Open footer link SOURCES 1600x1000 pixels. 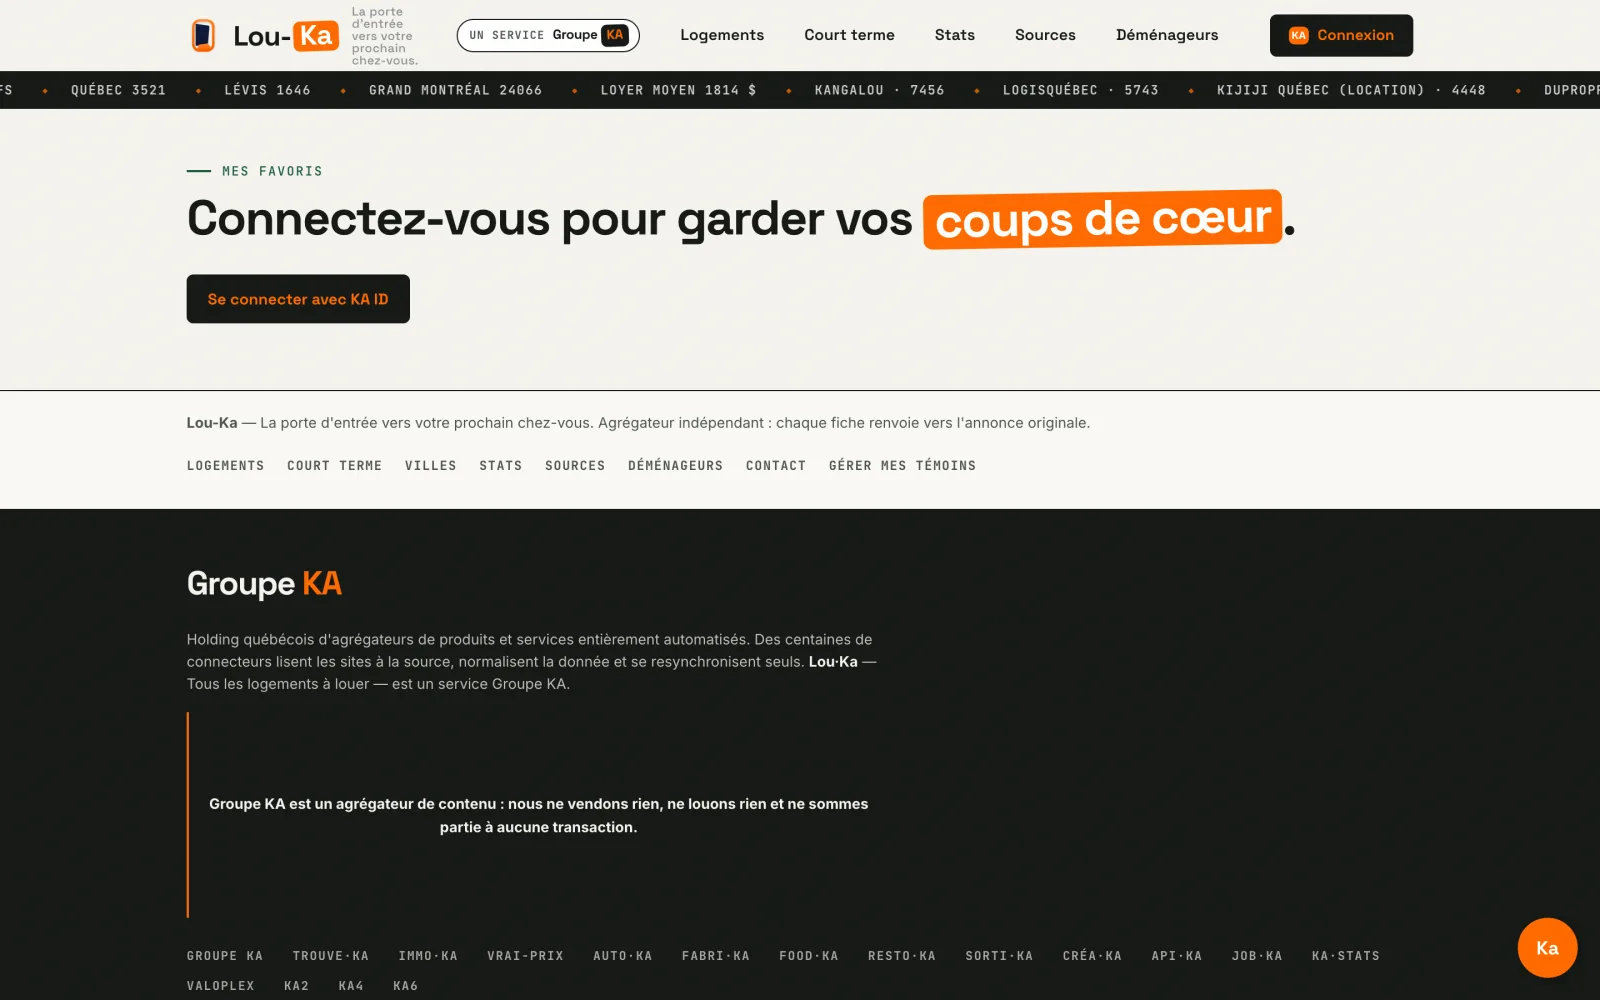[x=575, y=466]
